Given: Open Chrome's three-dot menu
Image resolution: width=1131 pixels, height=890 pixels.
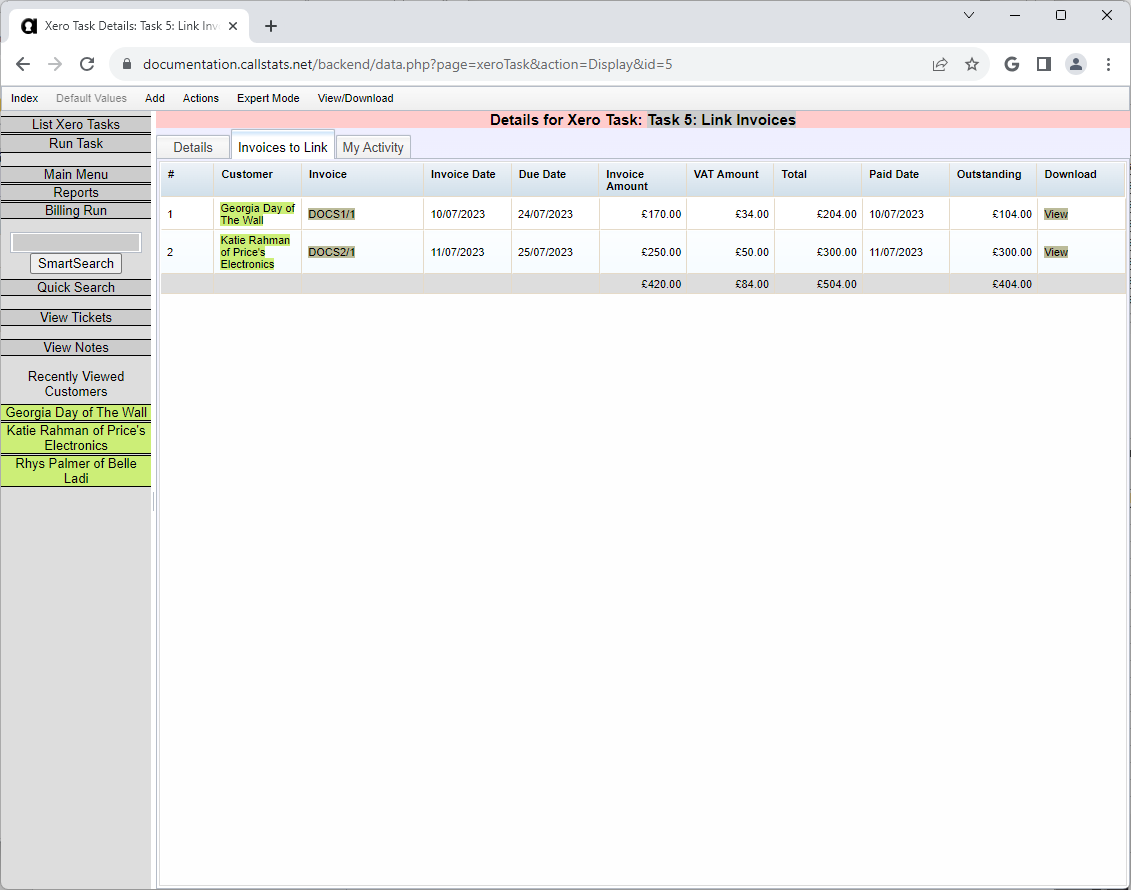Looking at the screenshot, I should coord(1108,63).
